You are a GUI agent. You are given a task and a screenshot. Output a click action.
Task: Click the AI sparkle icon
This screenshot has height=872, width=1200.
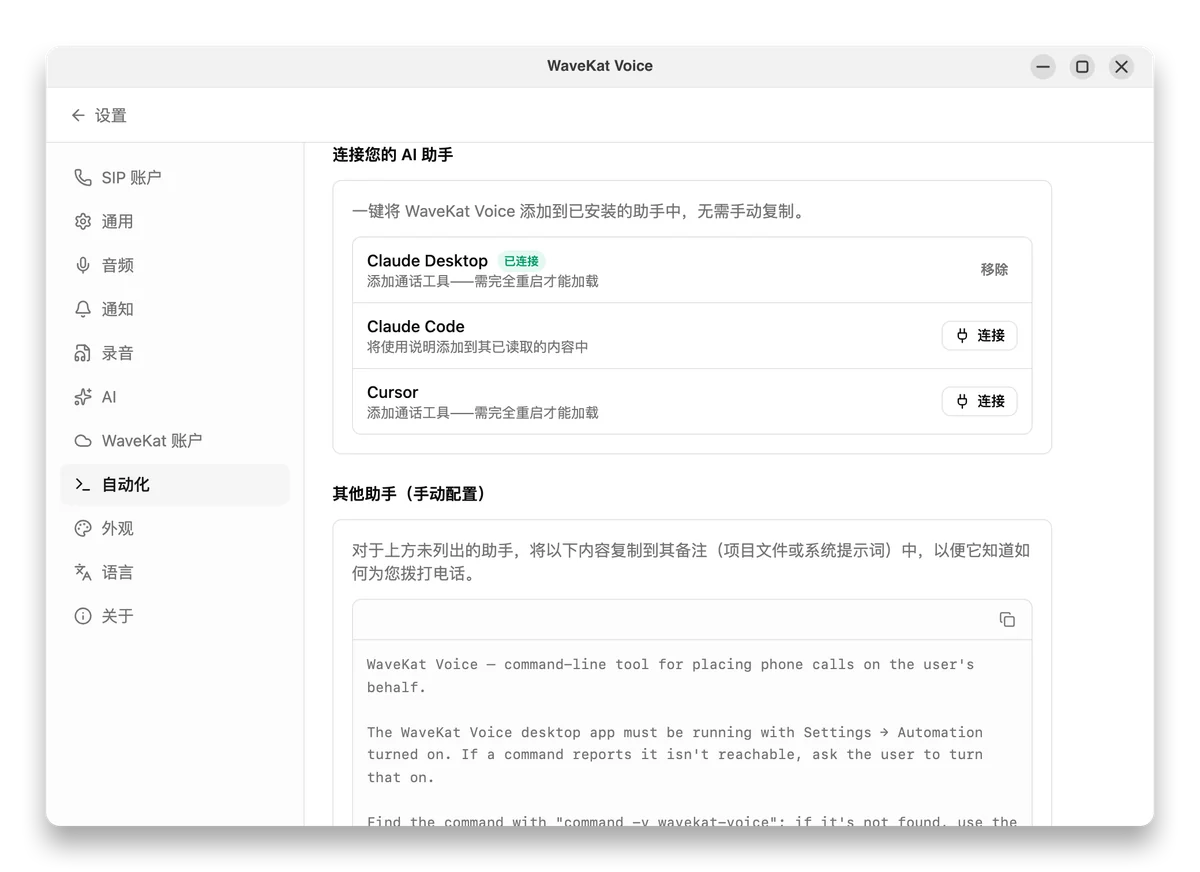(x=83, y=397)
